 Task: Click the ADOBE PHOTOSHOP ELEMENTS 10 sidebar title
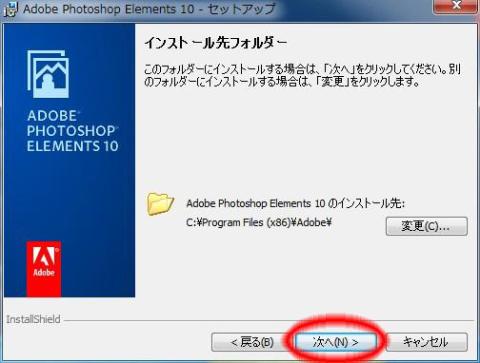coord(72,131)
